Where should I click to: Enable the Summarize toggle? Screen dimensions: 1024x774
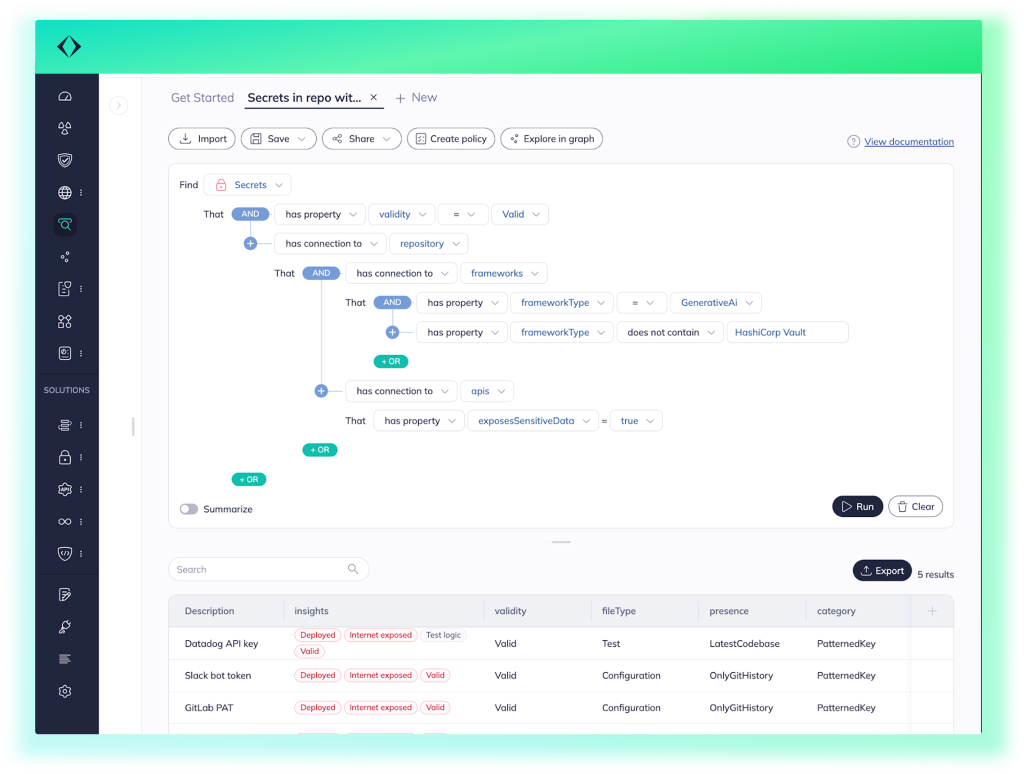click(x=189, y=509)
